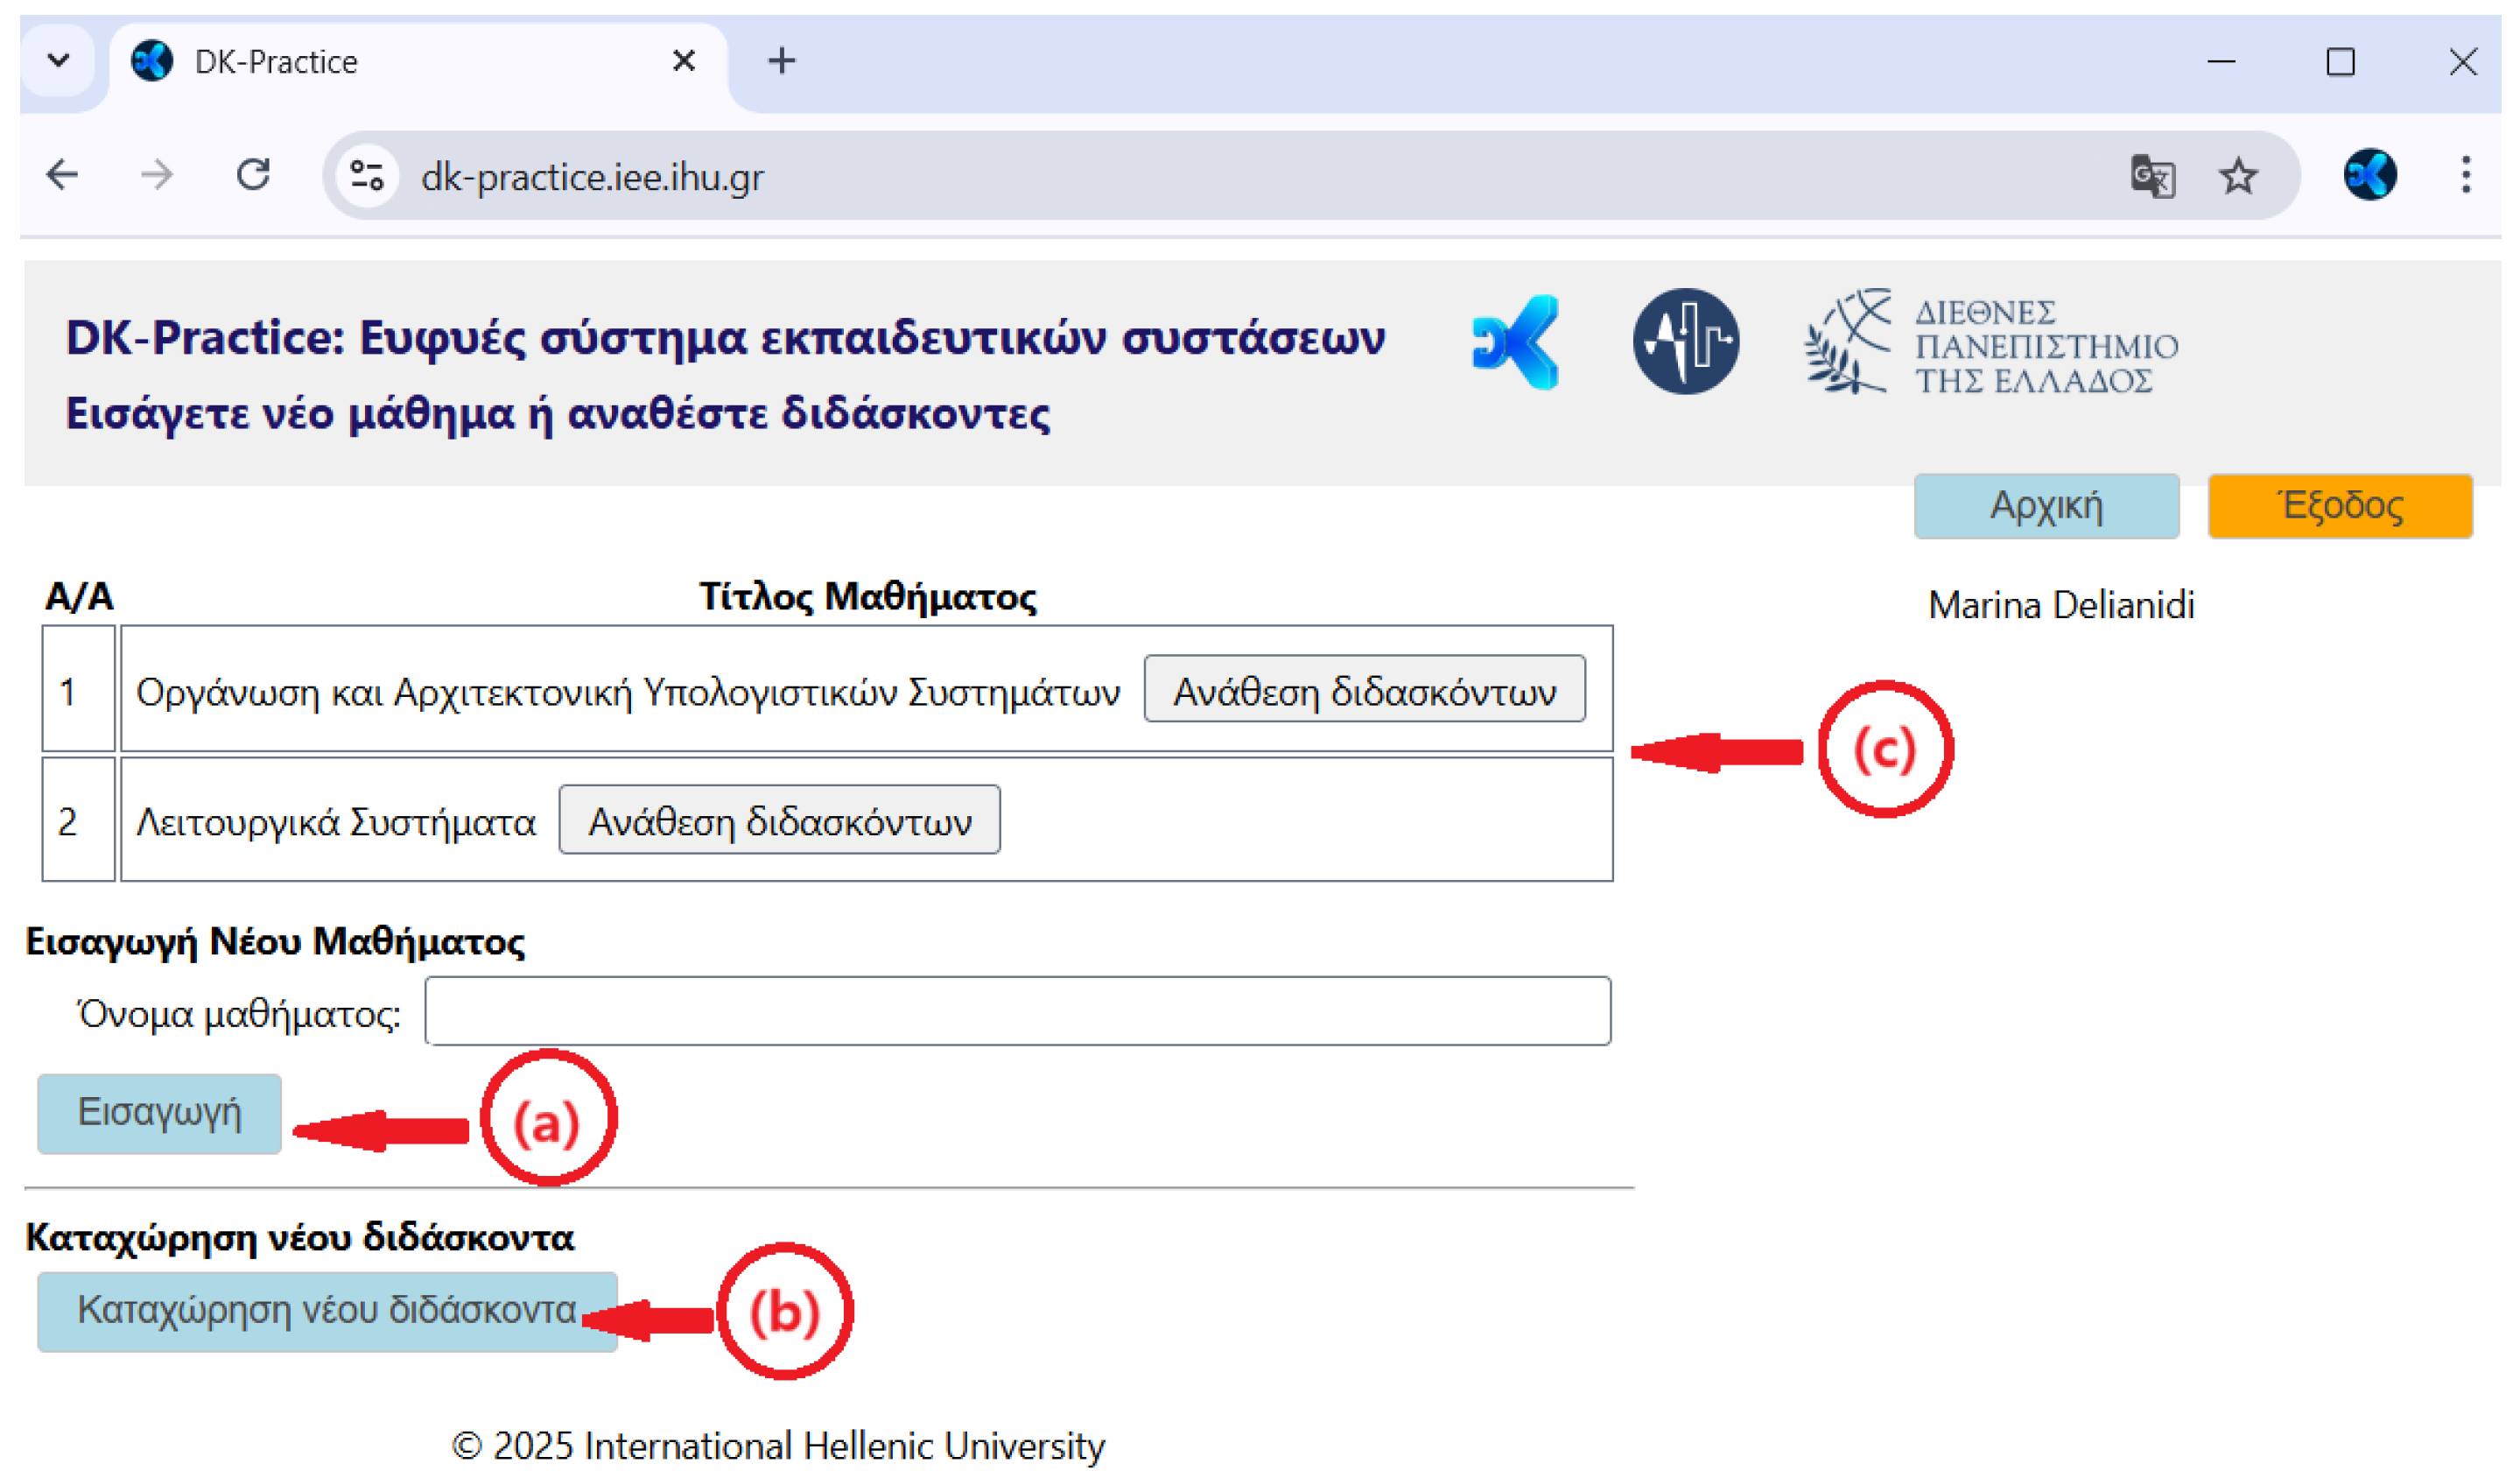Click the orange Έξοδος logout button
The height and width of the screenshot is (1478, 2520).
click(x=2339, y=507)
